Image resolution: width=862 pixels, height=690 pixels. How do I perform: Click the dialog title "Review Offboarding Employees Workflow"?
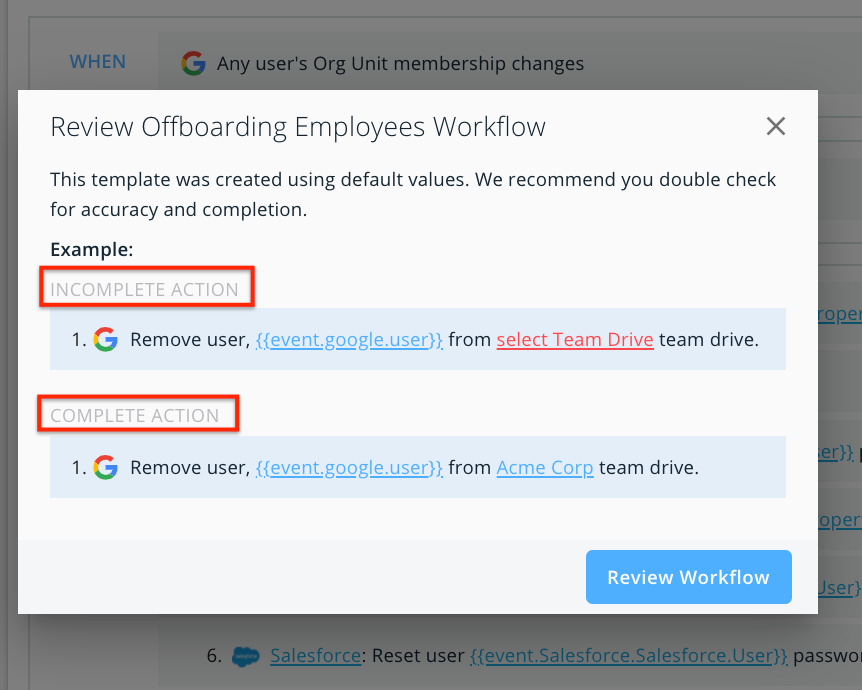(297, 127)
